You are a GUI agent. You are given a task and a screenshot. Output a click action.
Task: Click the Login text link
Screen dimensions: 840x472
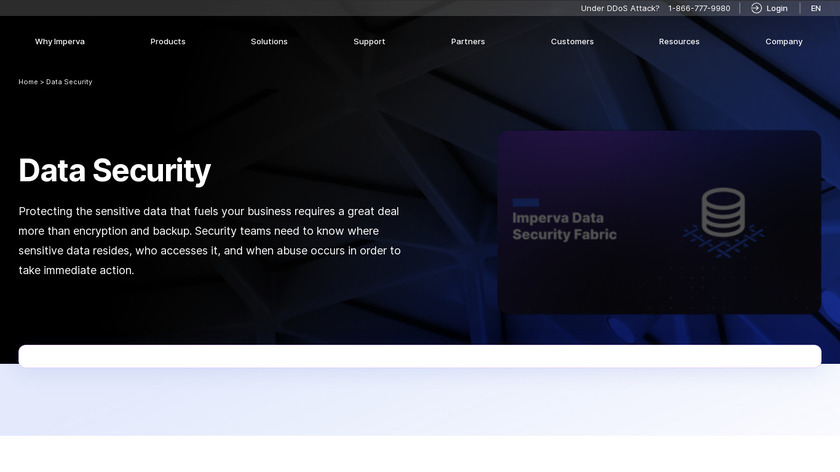tap(776, 8)
